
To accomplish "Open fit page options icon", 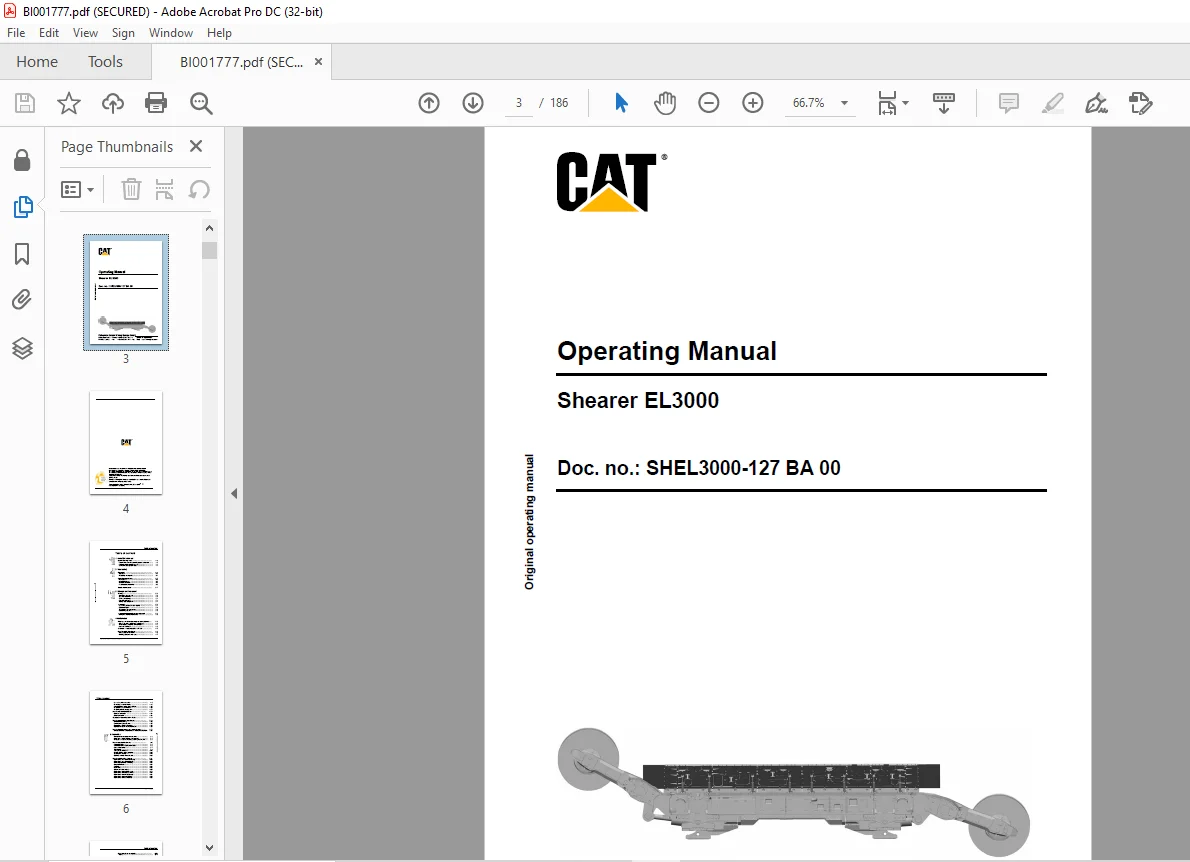I will pos(892,103).
